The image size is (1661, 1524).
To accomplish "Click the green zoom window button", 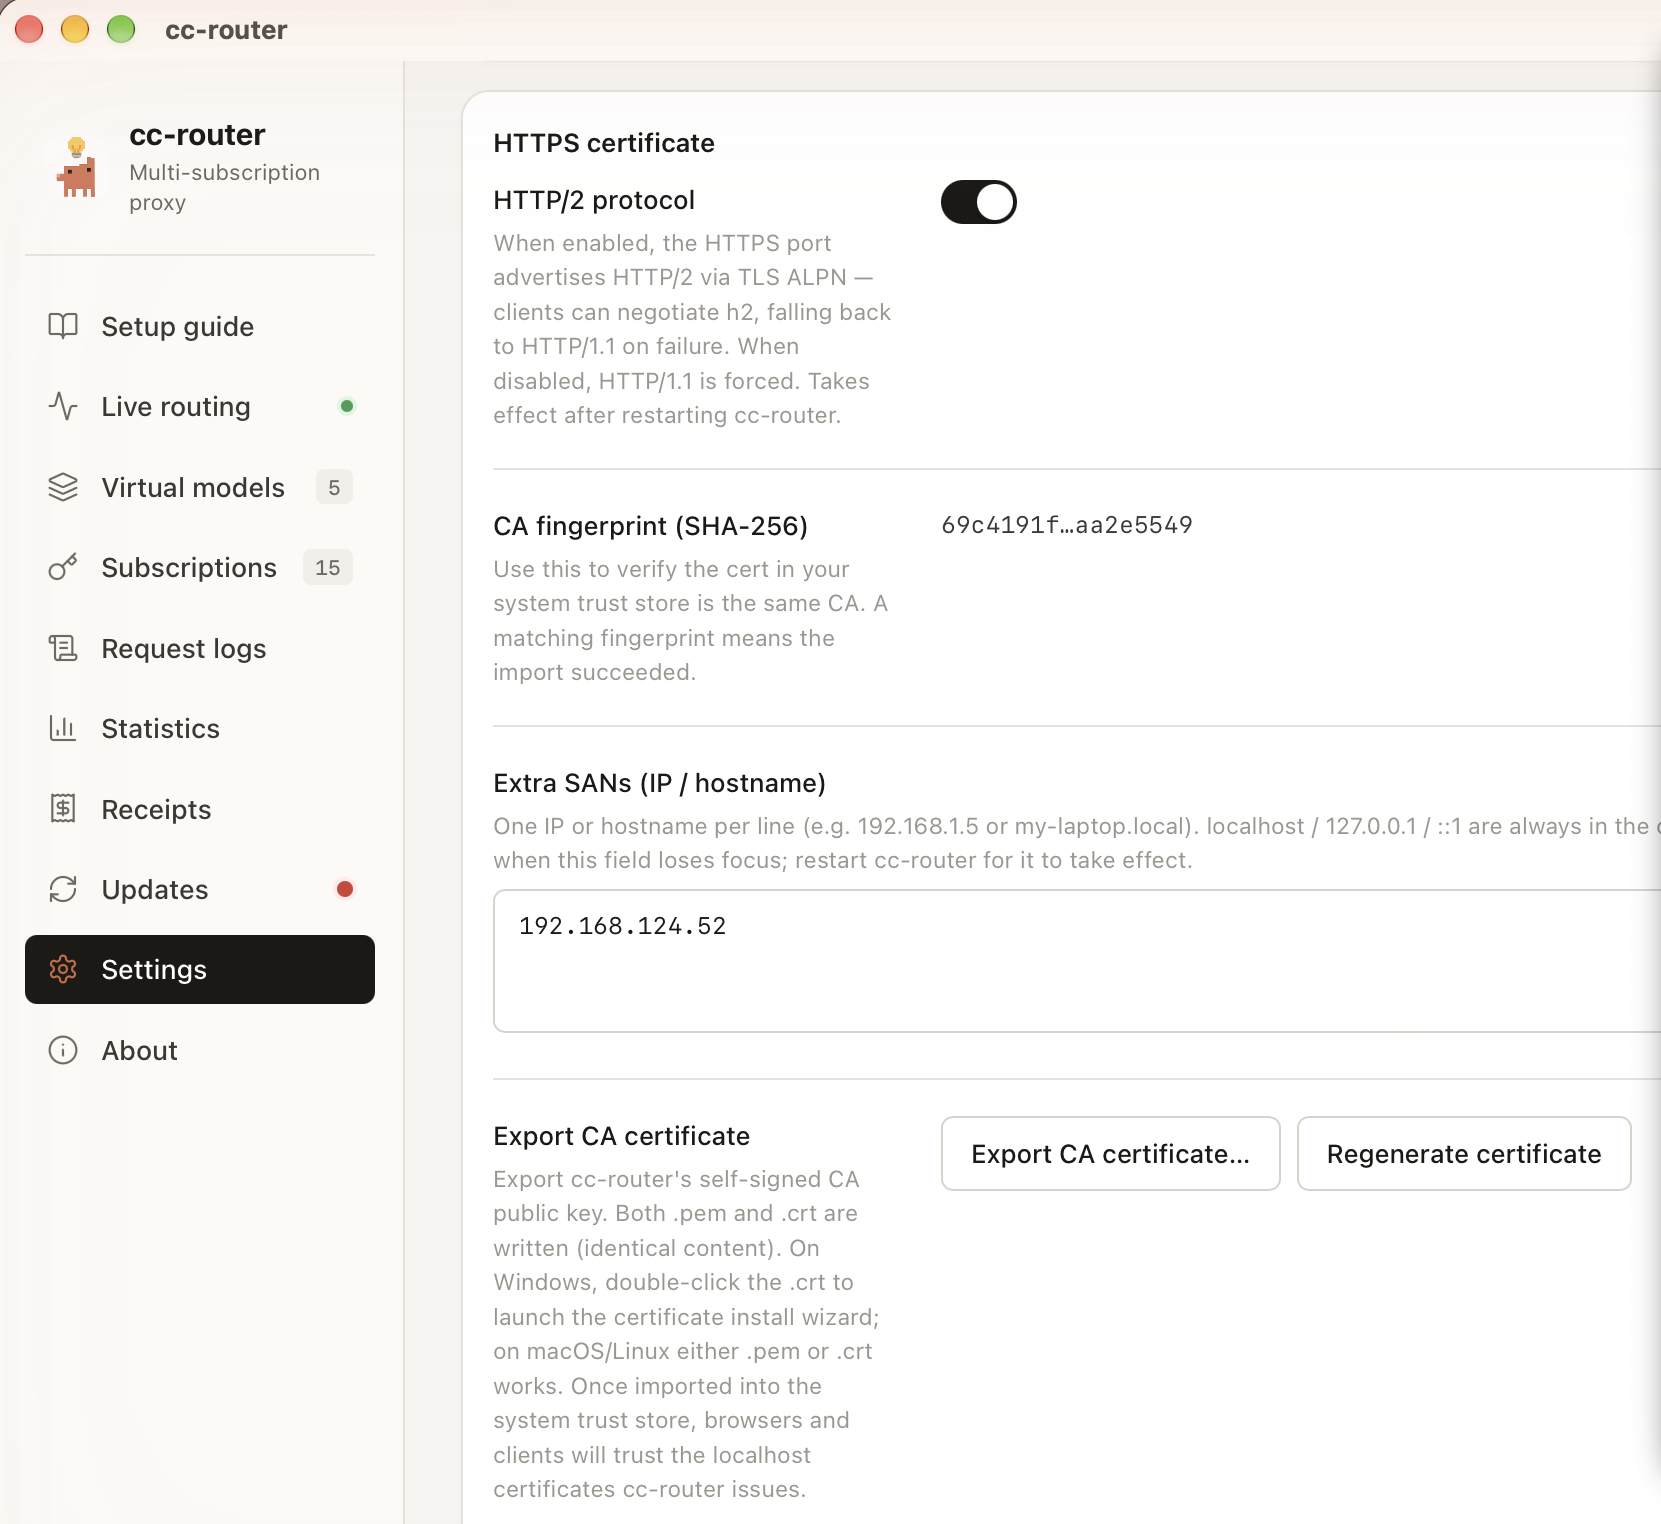I will (121, 29).
